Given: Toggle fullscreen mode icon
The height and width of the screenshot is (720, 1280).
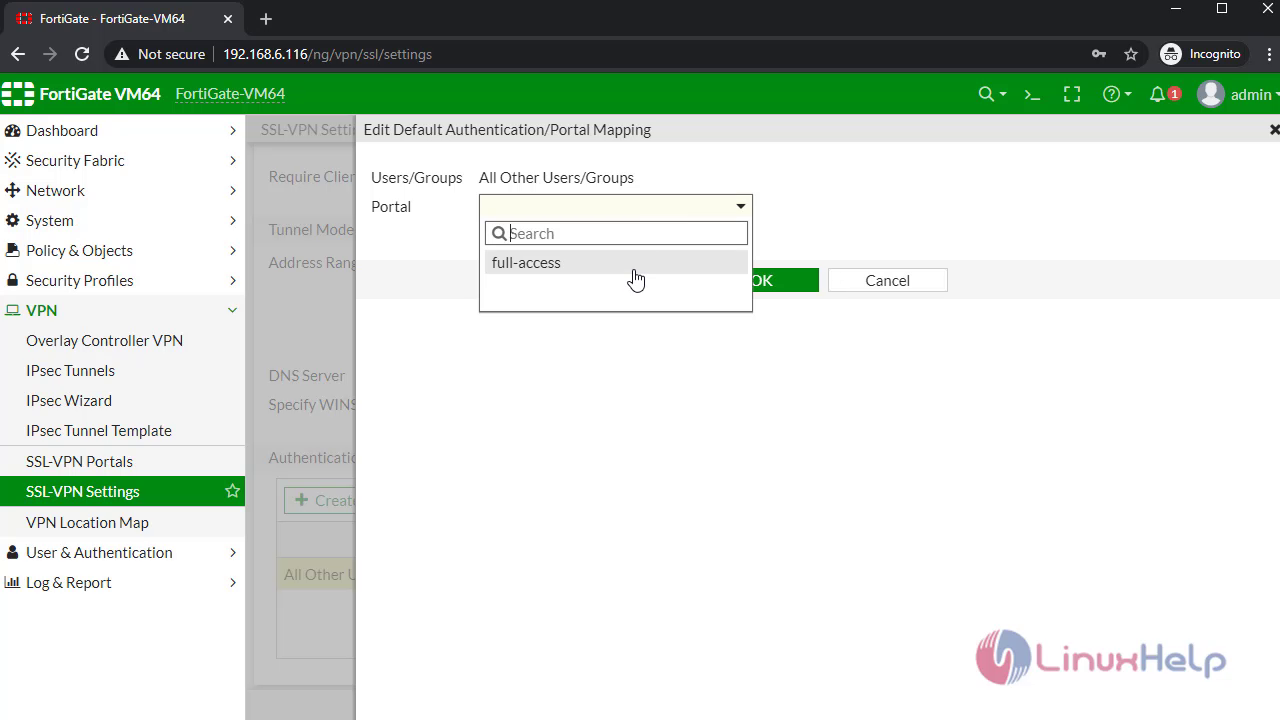Looking at the screenshot, I should (x=1072, y=94).
